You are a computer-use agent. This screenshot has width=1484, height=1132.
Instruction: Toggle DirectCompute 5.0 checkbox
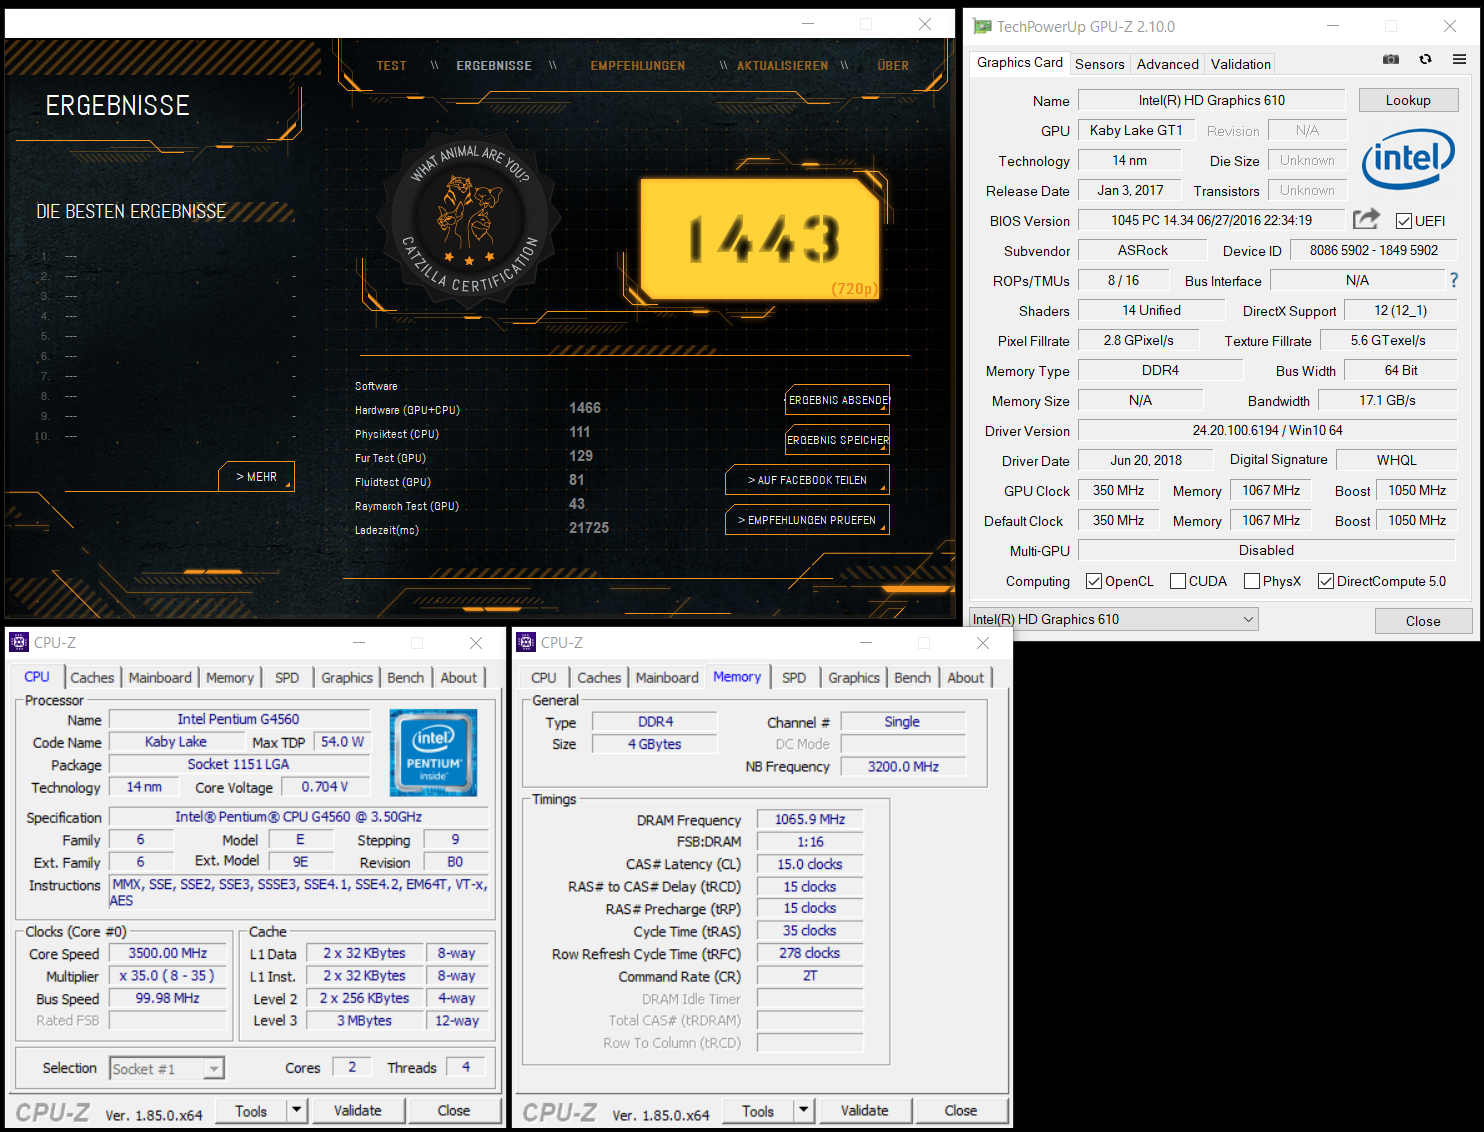tap(1326, 581)
